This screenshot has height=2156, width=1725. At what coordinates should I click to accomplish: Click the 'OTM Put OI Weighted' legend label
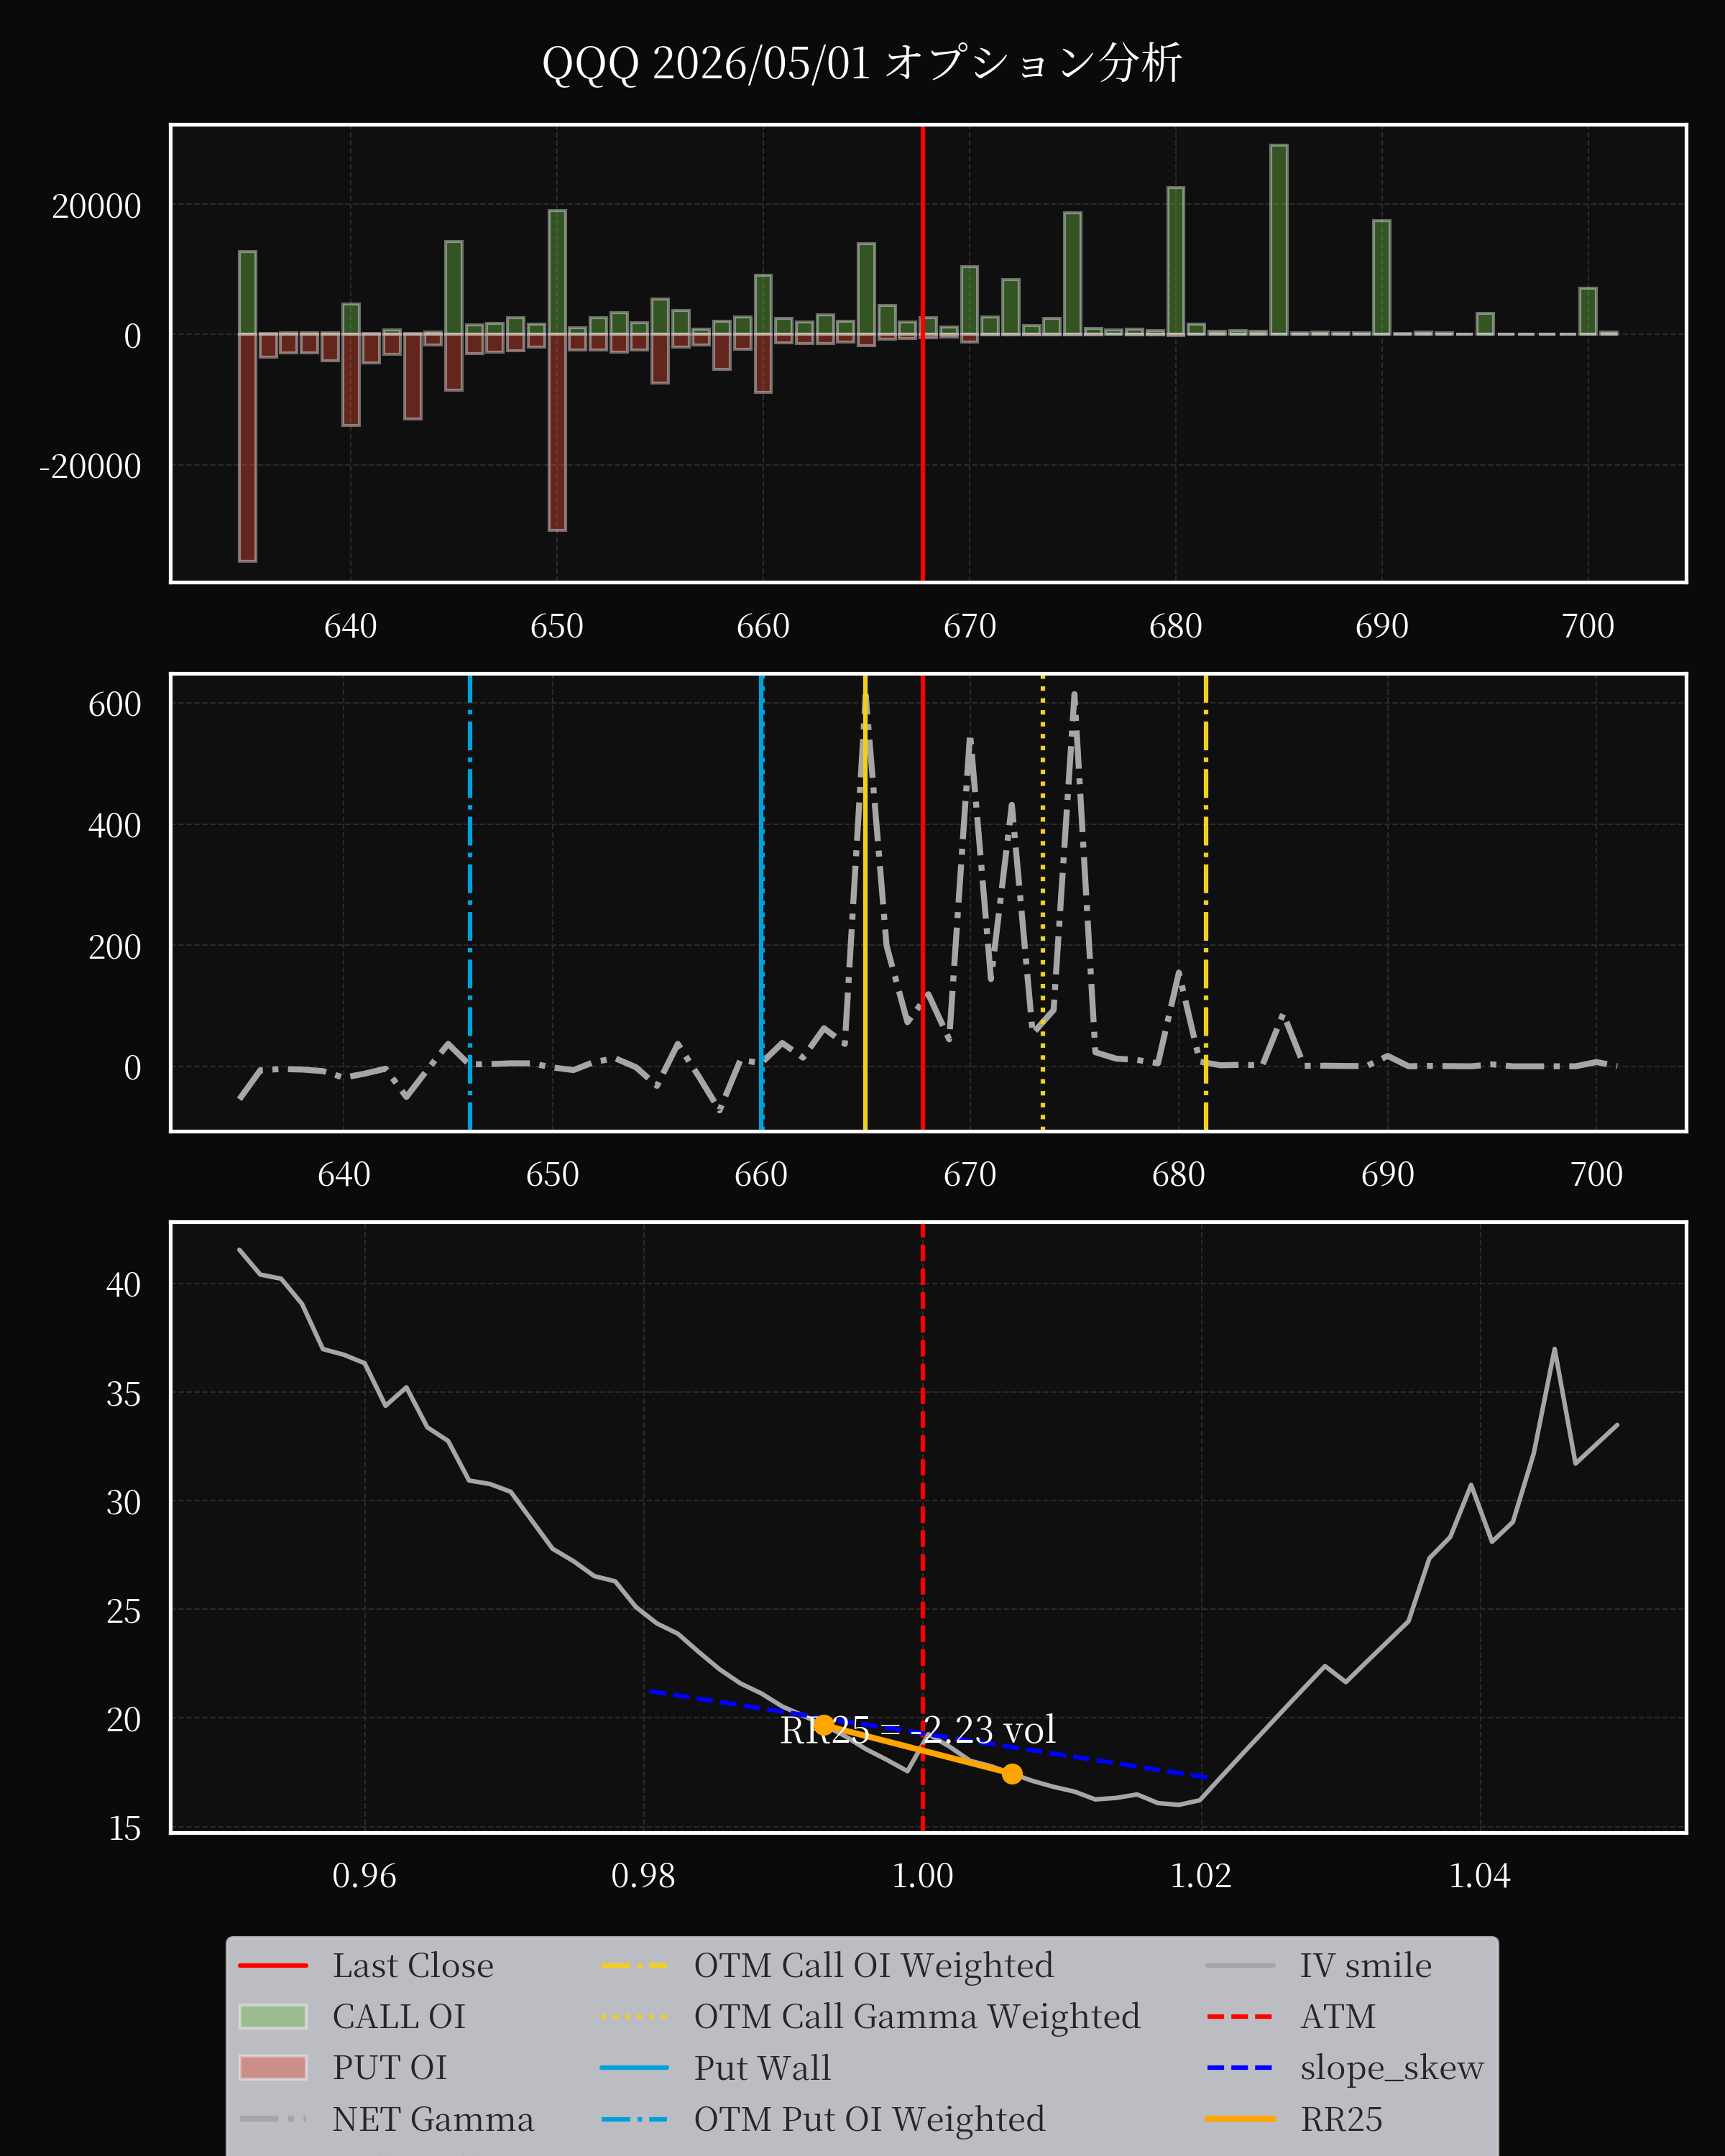coord(870,2119)
